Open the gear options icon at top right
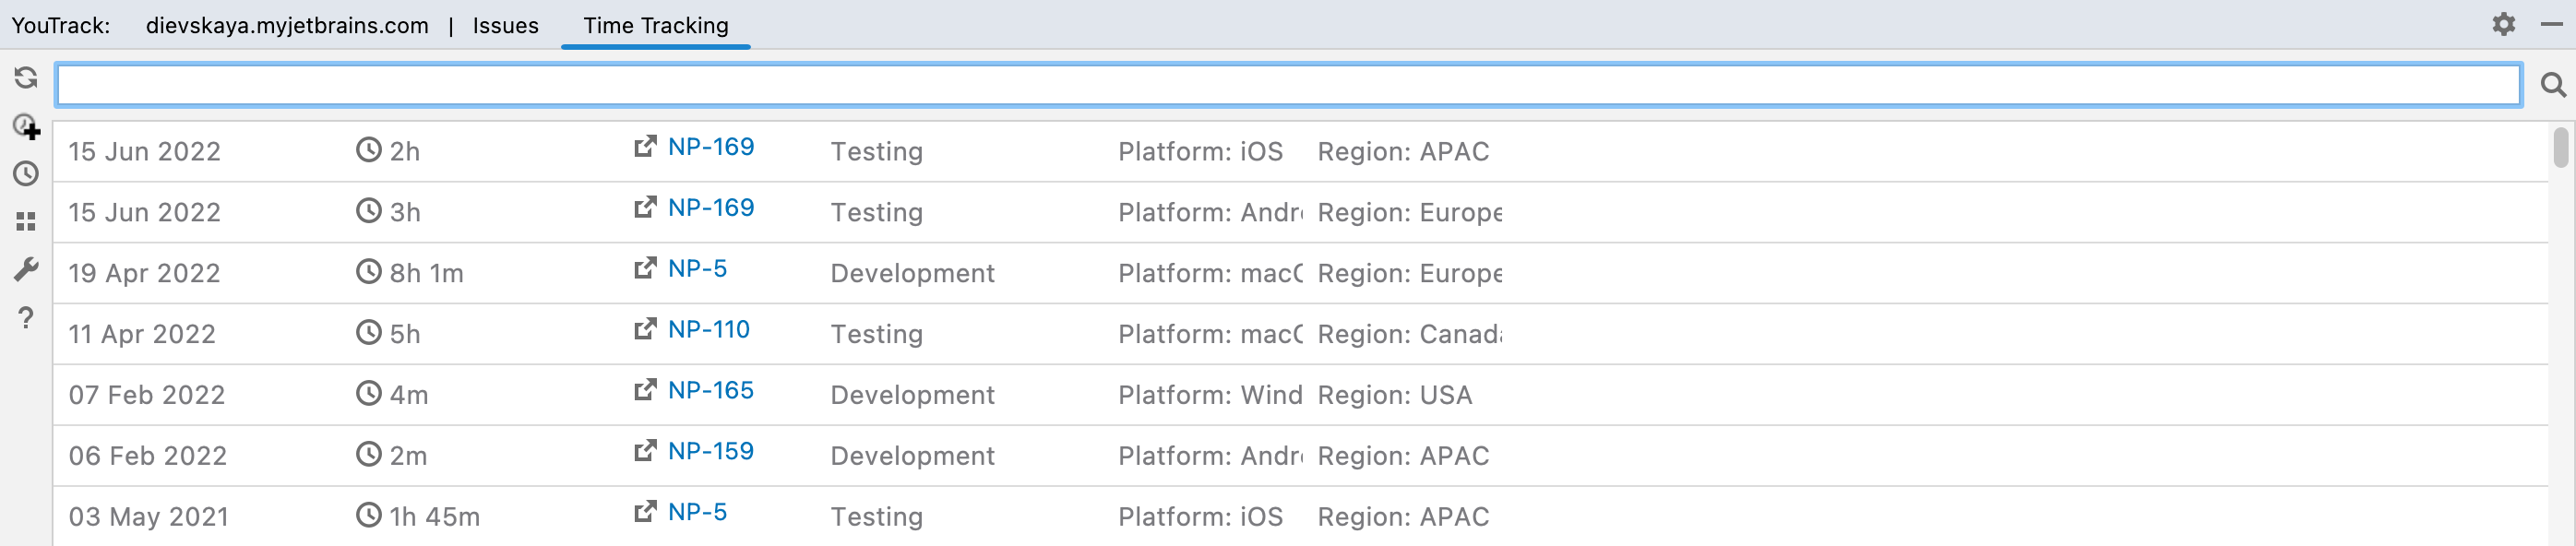The width and height of the screenshot is (2576, 546). click(x=2503, y=24)
